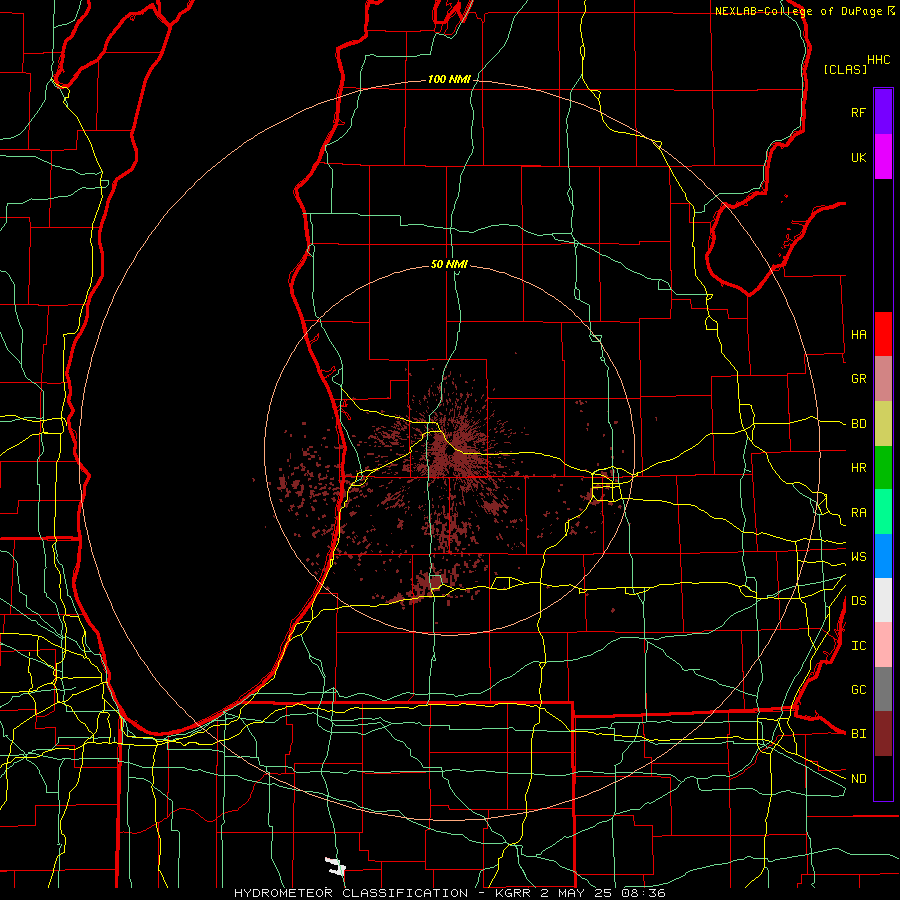
Task: Click the ND legend label
Action: pyautogui.click(x=859, y=779)
